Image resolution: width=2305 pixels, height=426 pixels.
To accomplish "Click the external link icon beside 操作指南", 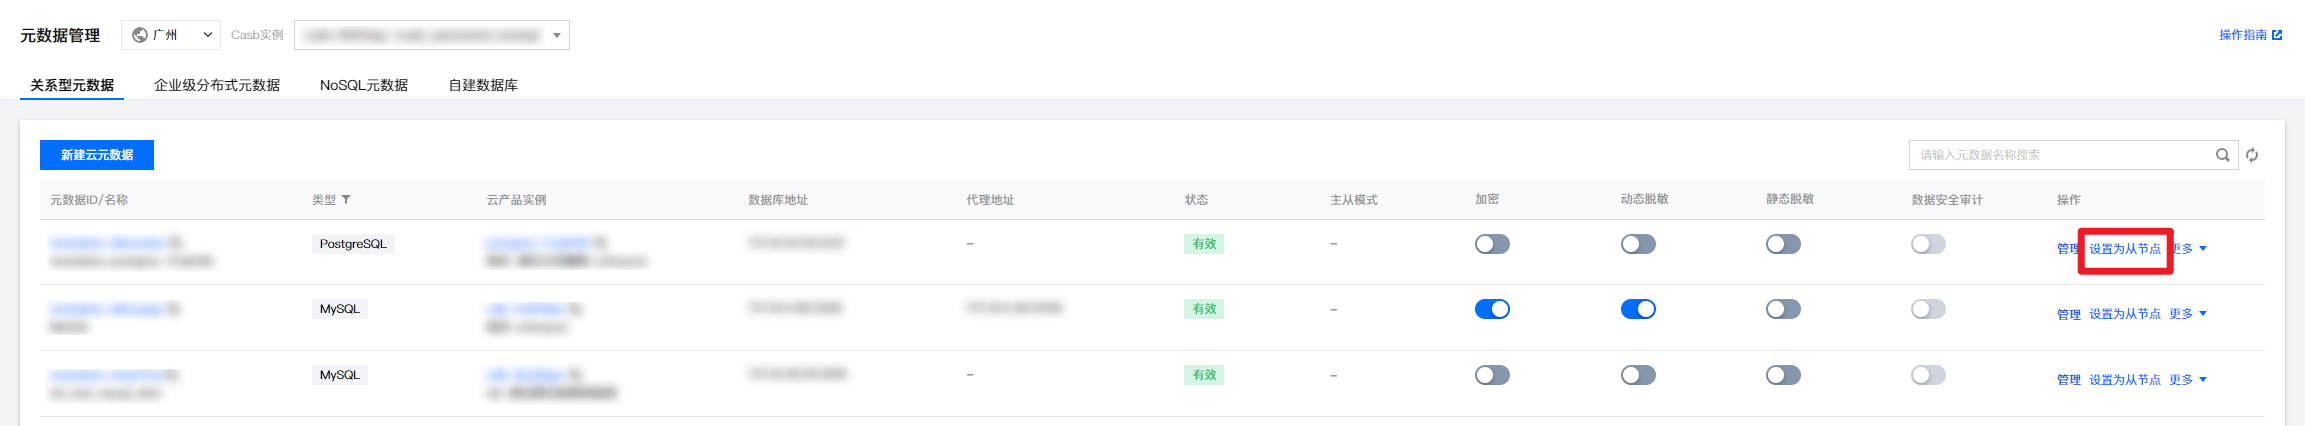I will tap(2277, 35).
